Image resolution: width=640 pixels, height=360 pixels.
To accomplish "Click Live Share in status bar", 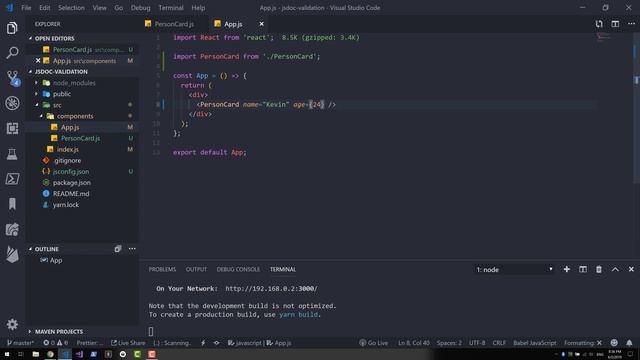I will pos(128,343).
